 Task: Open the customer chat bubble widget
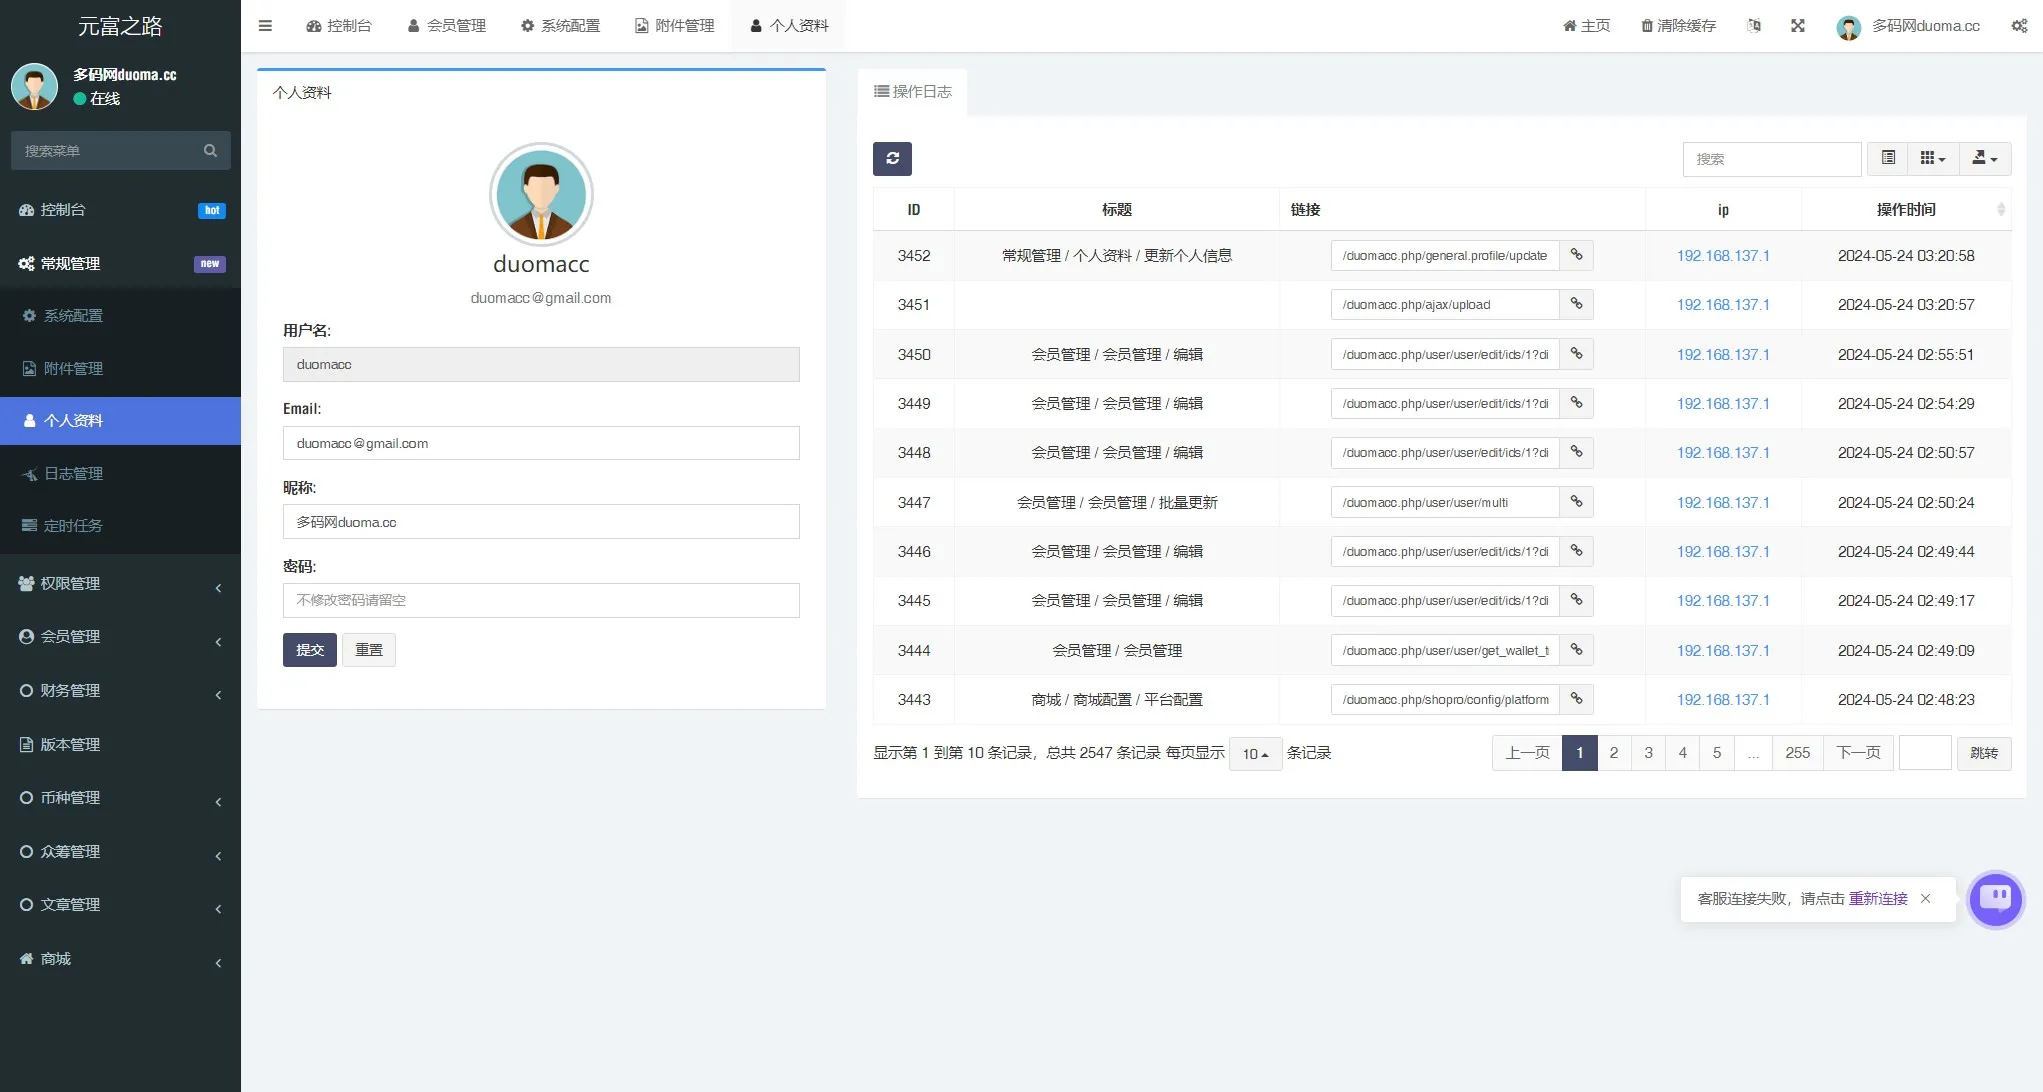pyautogui.click(x=1995, y=898)
